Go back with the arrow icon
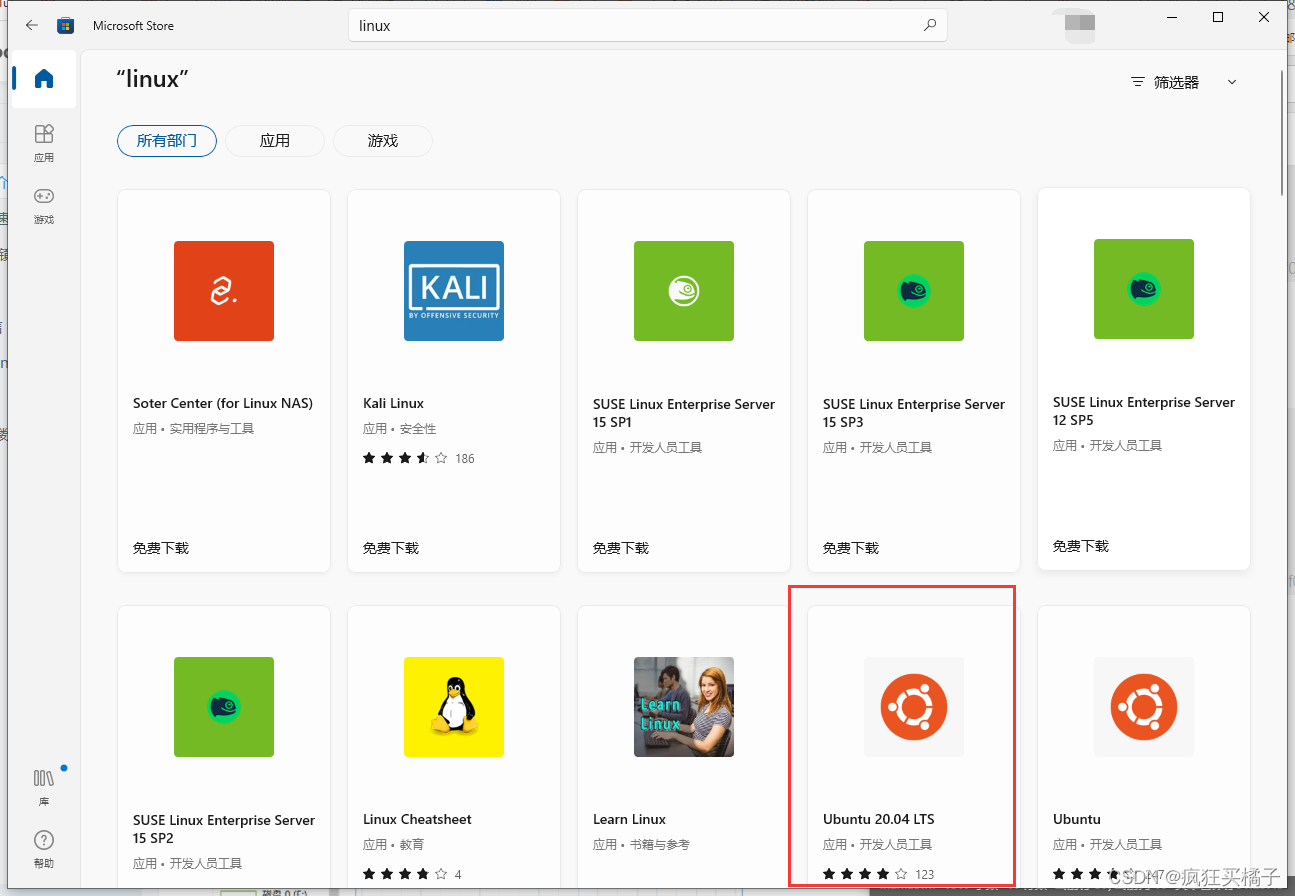 click(x=32, y=25)
